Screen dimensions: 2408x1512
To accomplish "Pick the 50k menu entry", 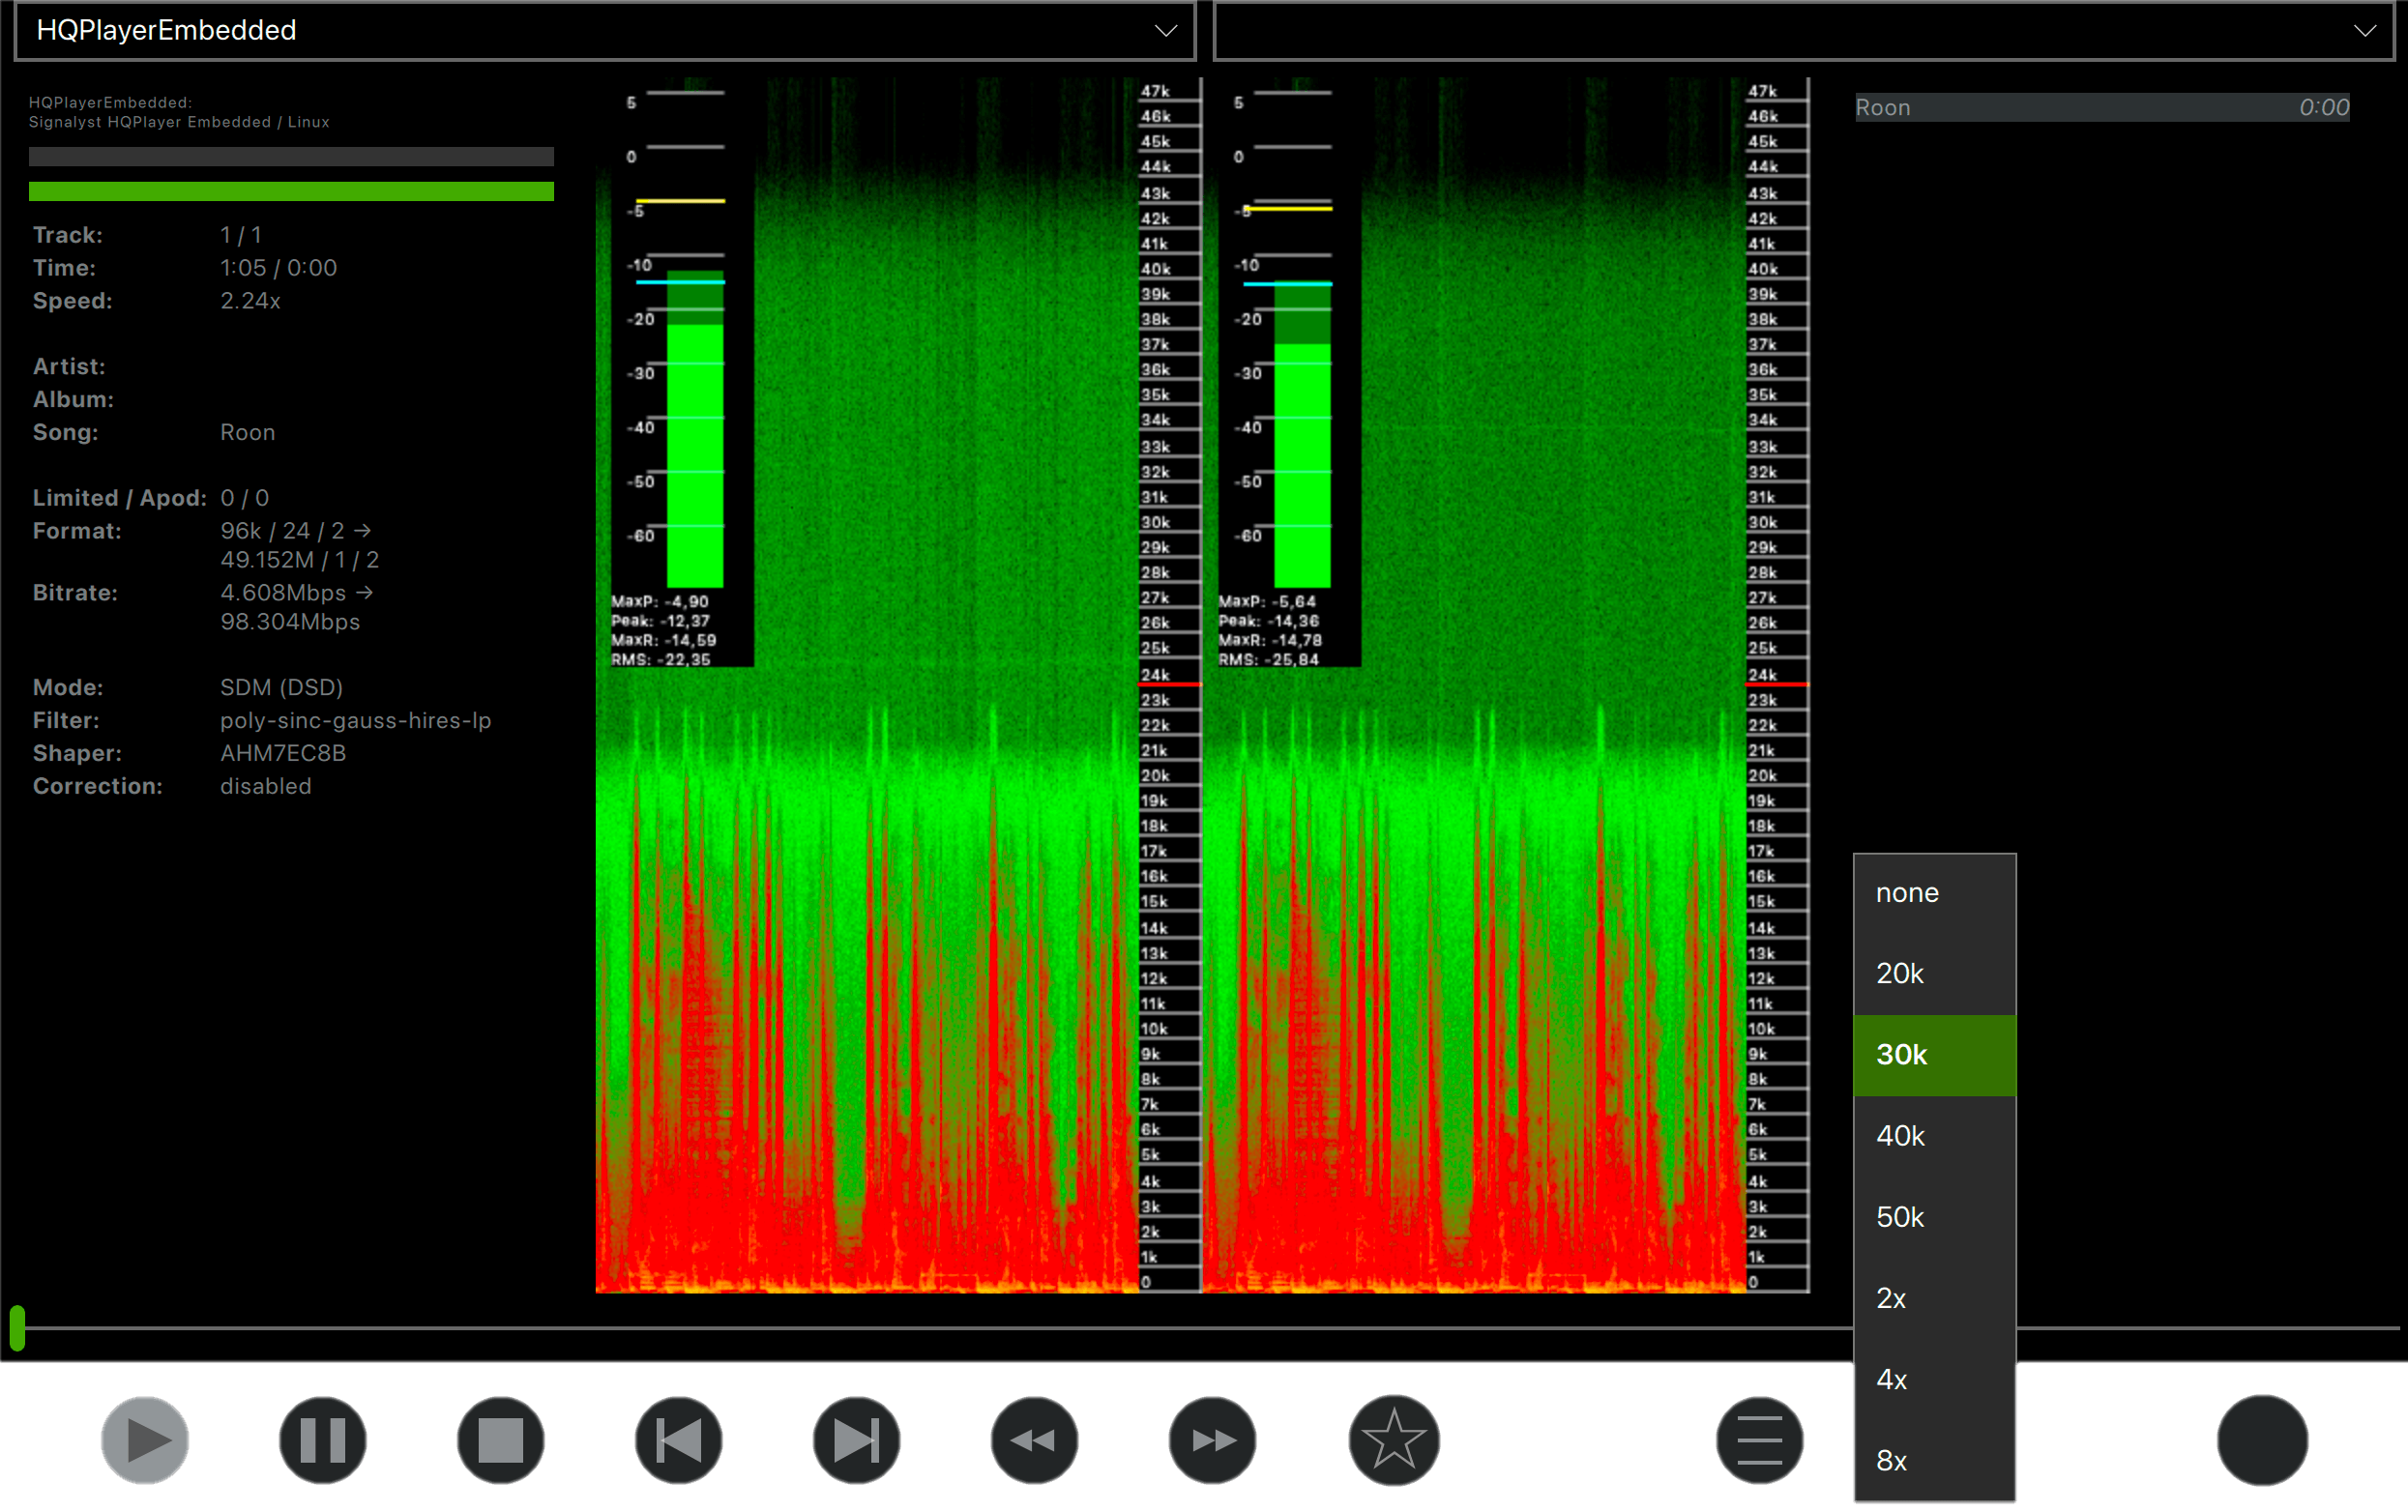I will pyautogui.click(x=1935, y=1218).
